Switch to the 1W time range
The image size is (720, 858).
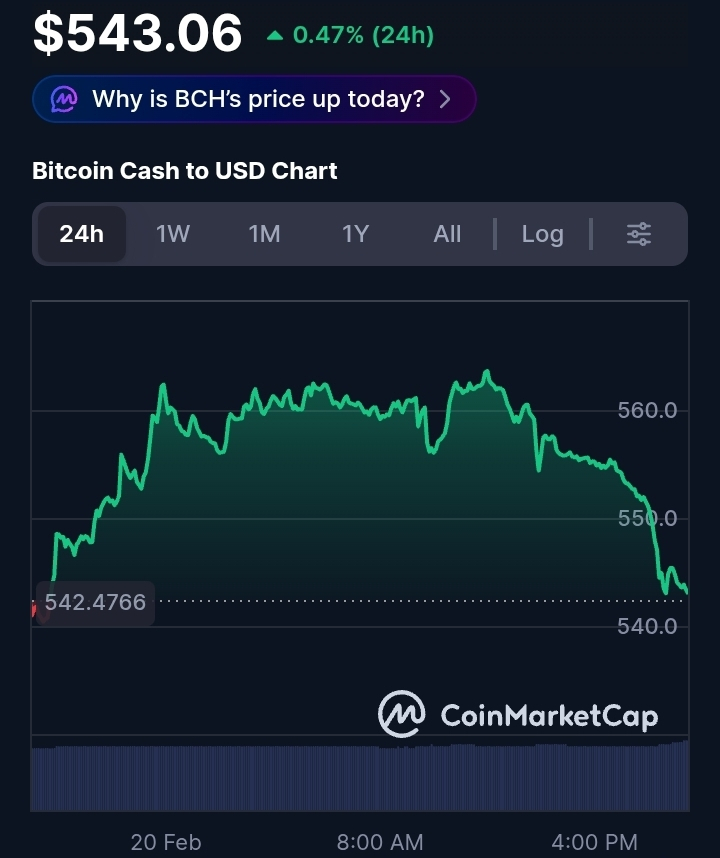(x=173, y=234)
